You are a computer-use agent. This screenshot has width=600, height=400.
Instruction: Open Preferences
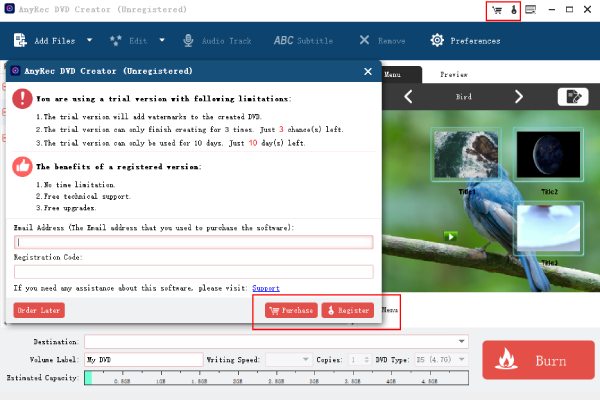pyautogui.click(x=465, y=41)
